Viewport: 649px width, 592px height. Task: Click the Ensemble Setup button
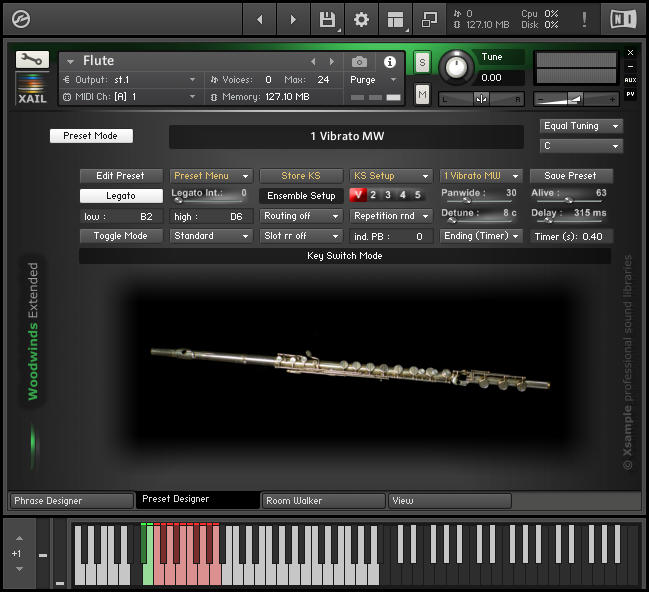[301, 196]
